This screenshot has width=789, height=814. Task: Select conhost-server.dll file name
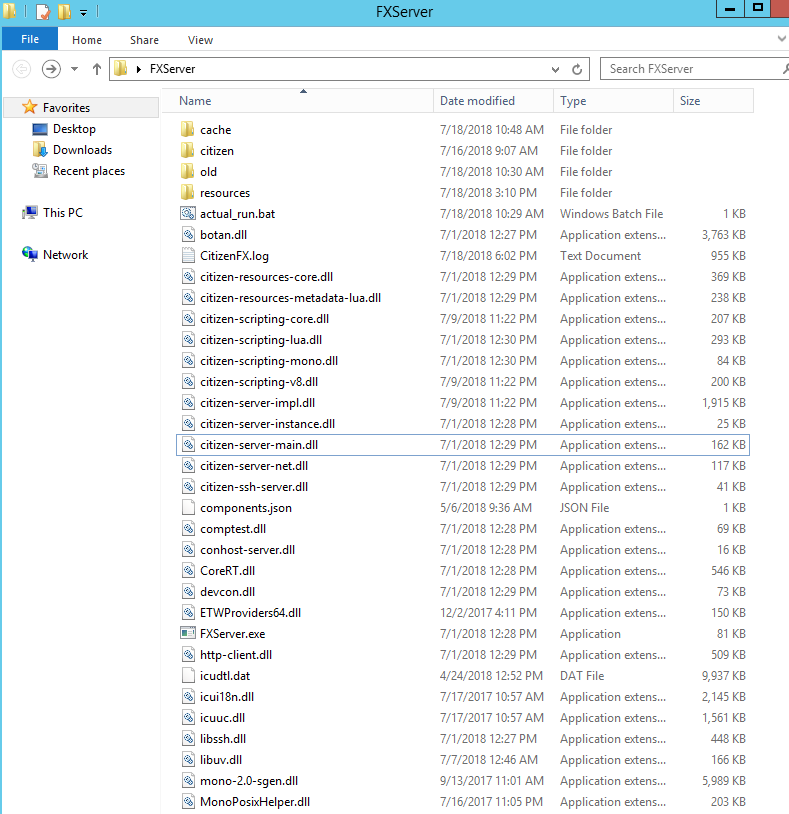(248, 550)
